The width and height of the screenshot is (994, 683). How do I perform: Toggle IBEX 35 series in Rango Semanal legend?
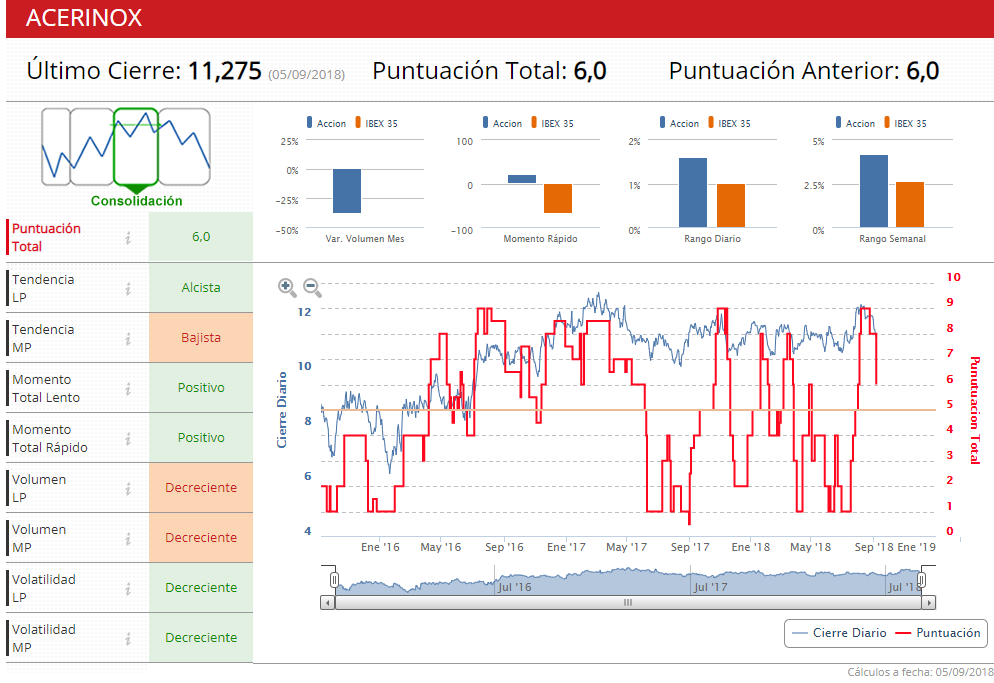click(905, 123)
